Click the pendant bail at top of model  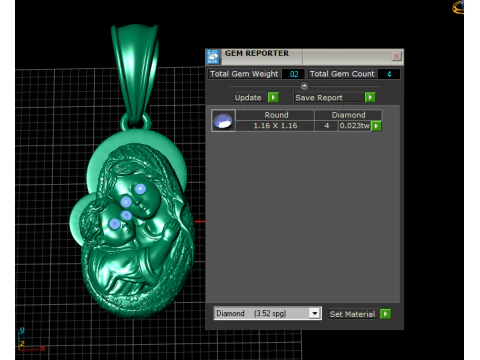(135, 73)
